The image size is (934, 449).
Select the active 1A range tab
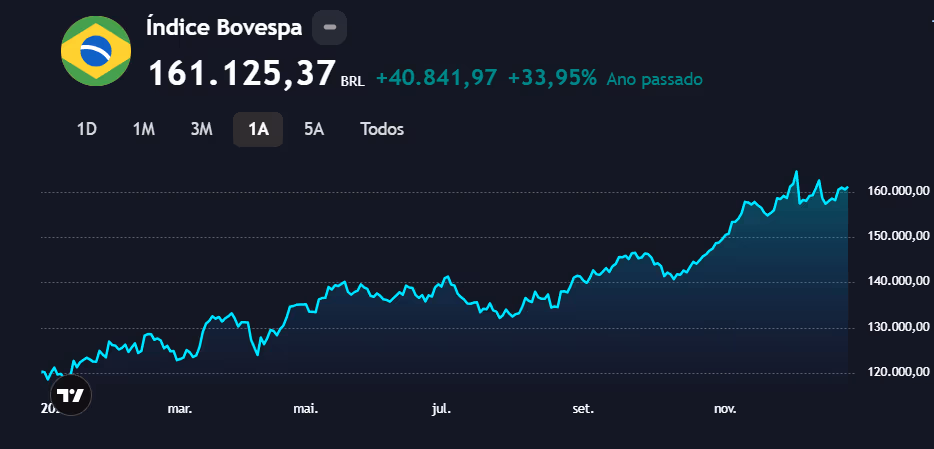258,129
